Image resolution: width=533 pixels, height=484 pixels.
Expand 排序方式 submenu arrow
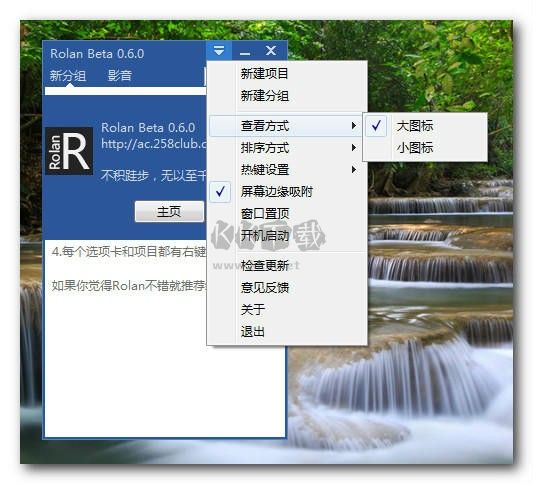pyautogui.click(x=354, y=148)
